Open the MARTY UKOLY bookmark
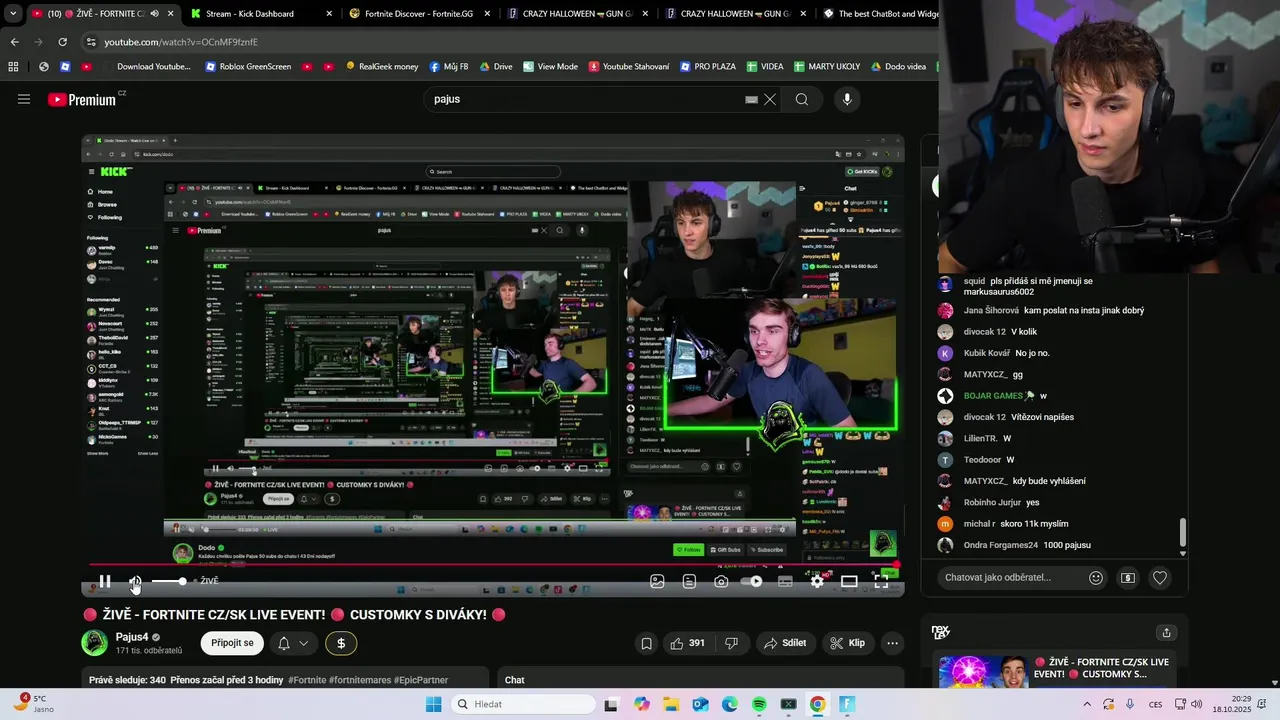Viewport: 1280px width, 720px height. (827, 67)
